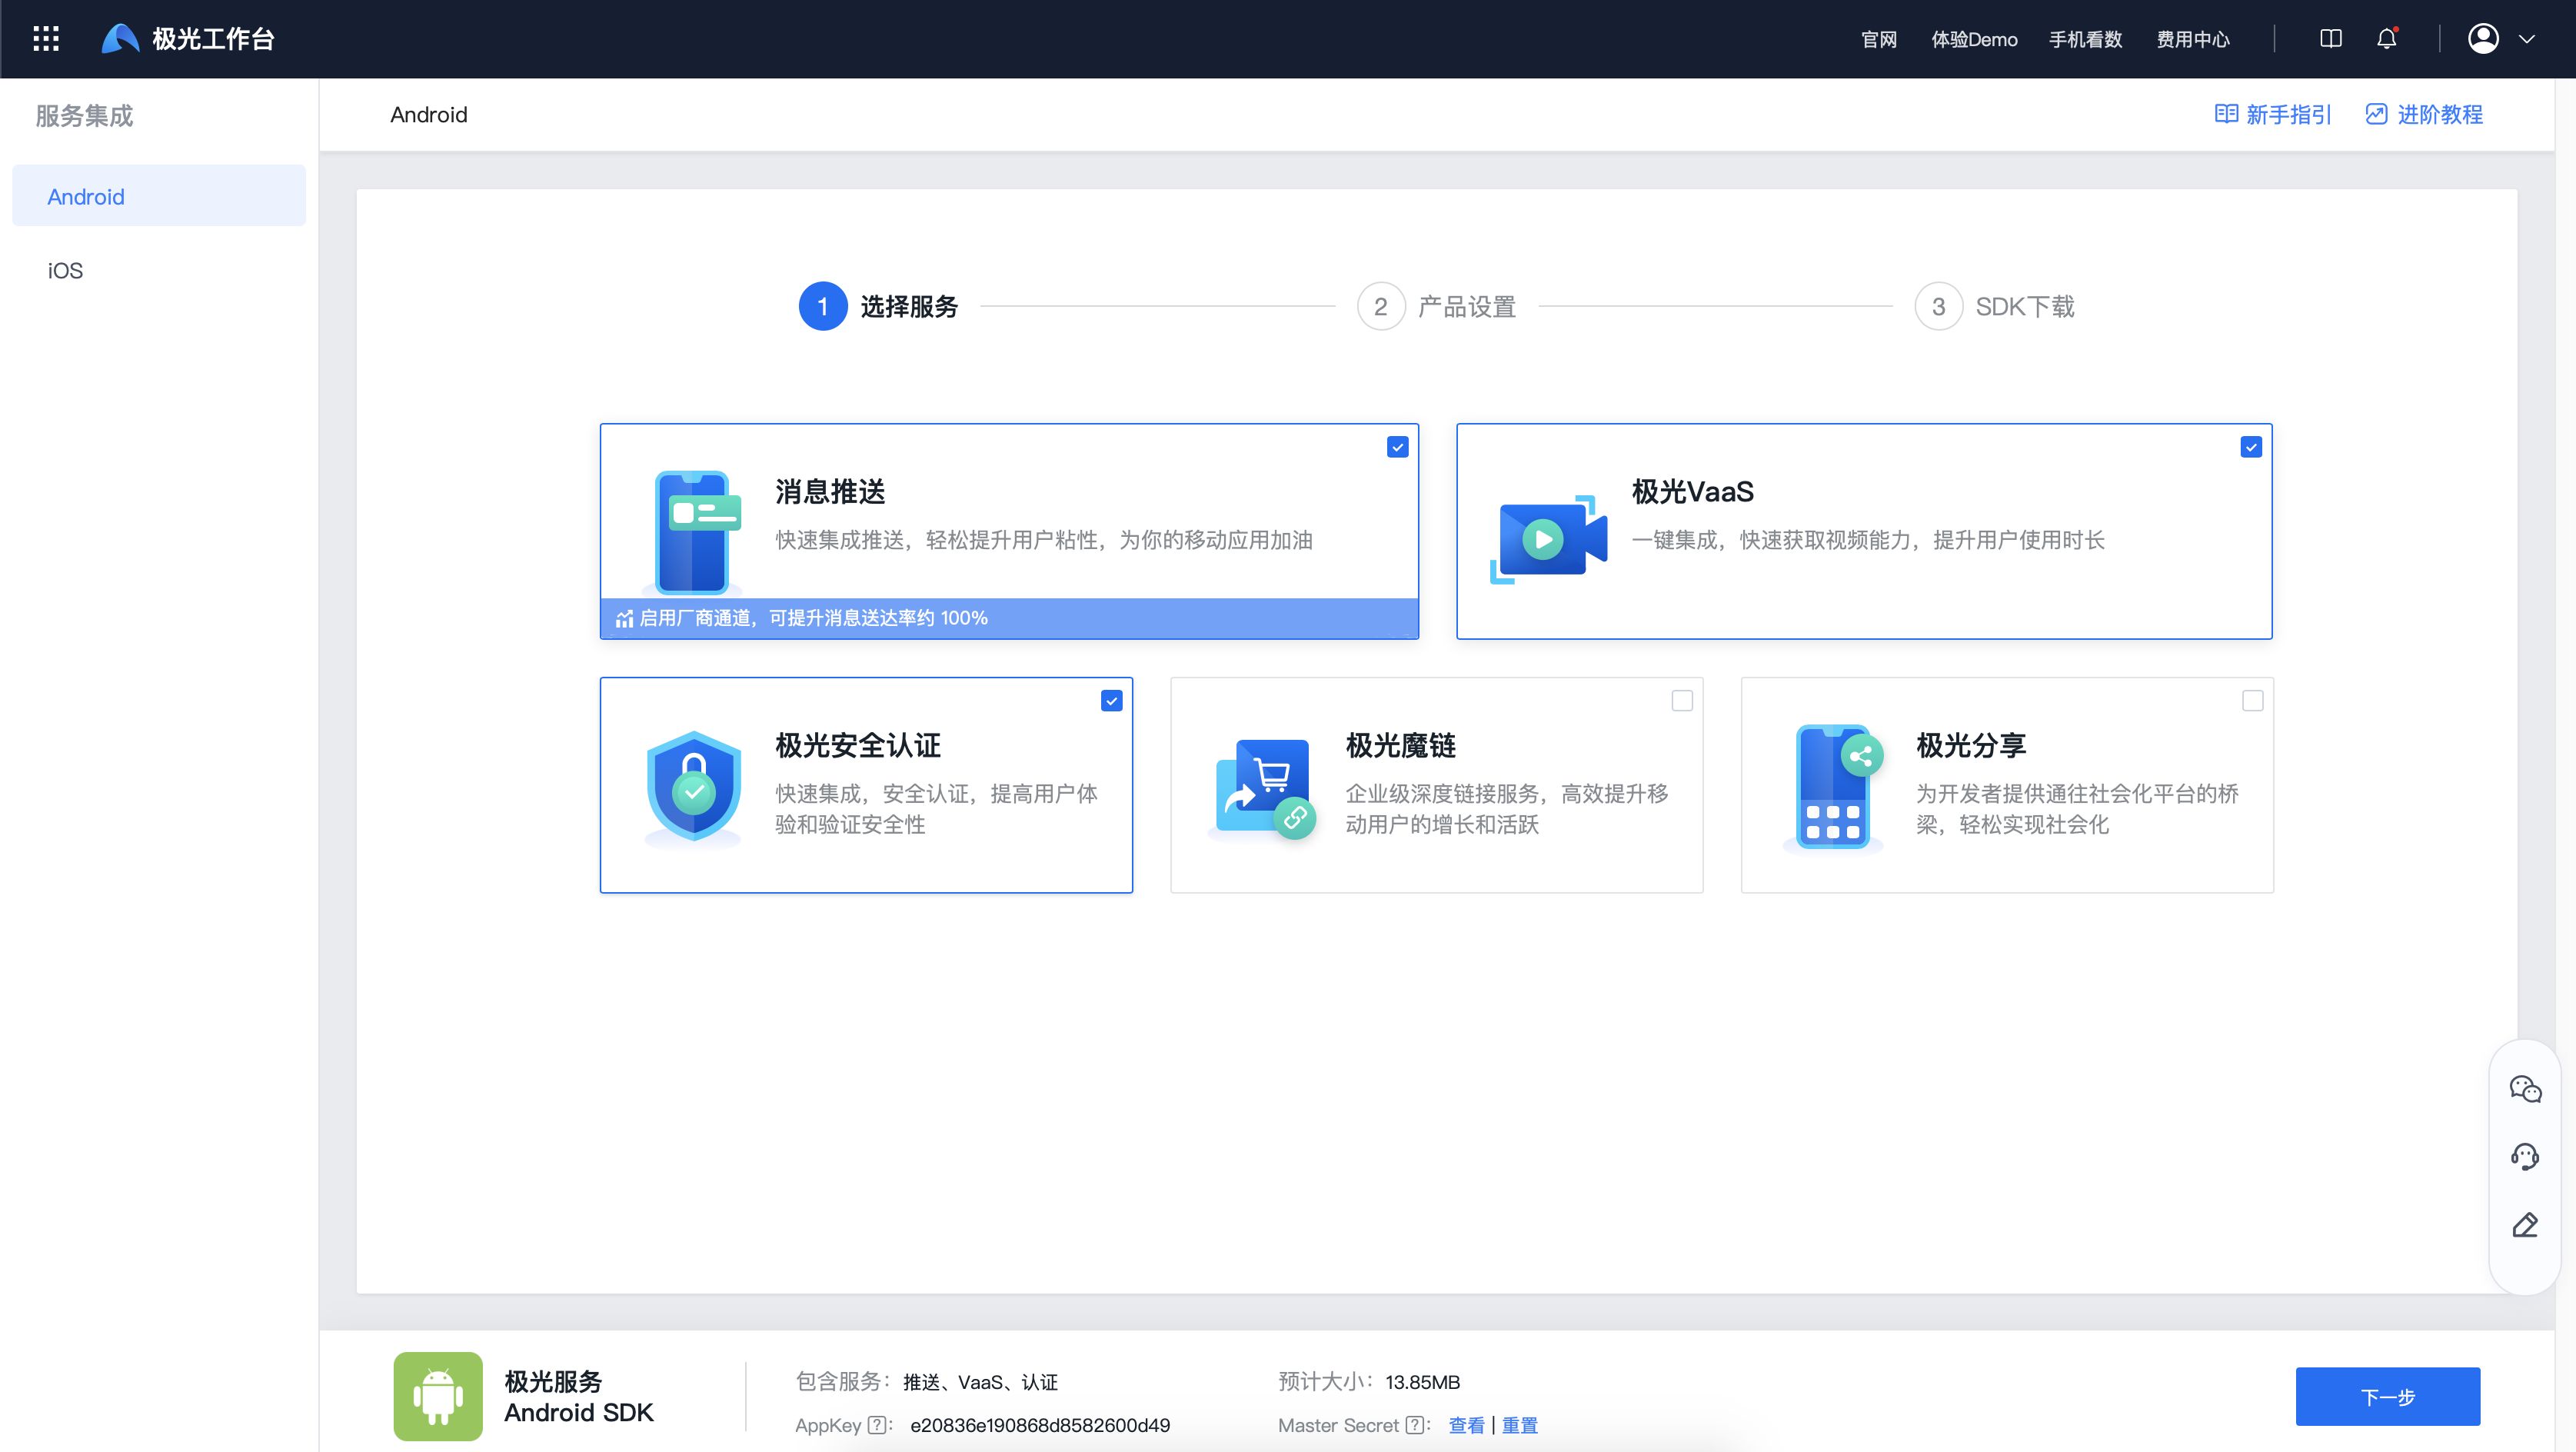Click the Master Secret help question mark
Screen dimensions: 2576x1452
click(x=1414, y=1425)
